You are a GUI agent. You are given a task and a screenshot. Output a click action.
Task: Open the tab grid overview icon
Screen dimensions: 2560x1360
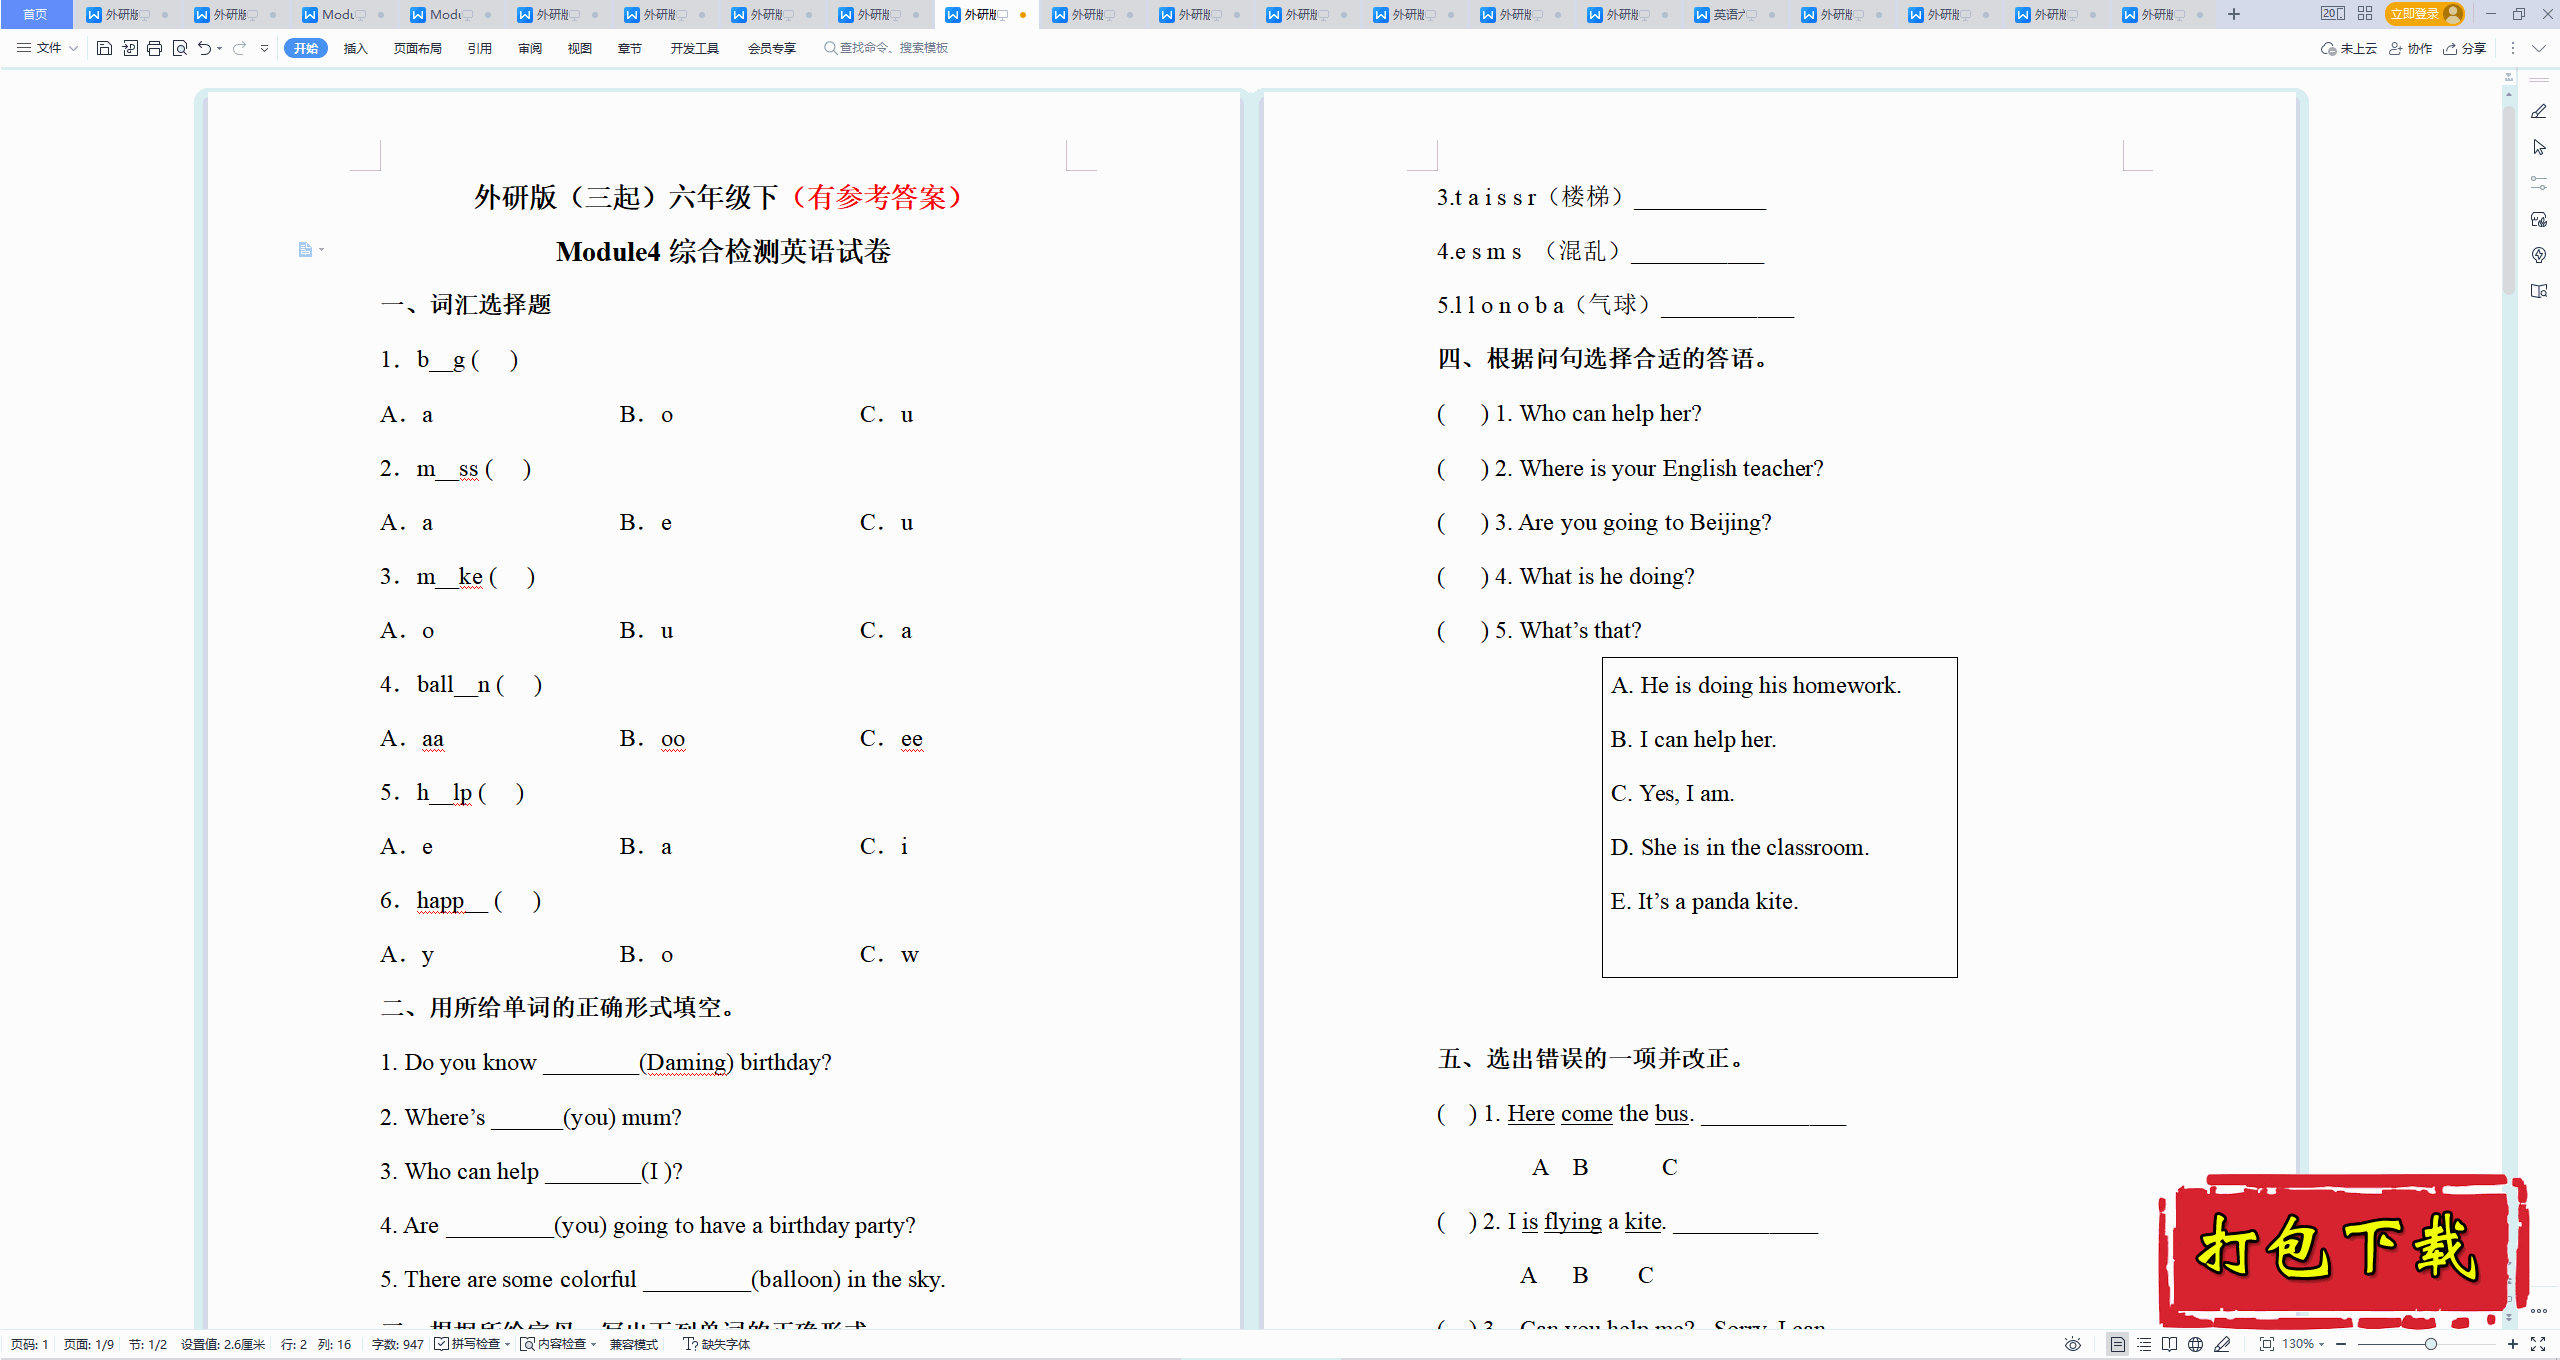(2364, 14)
